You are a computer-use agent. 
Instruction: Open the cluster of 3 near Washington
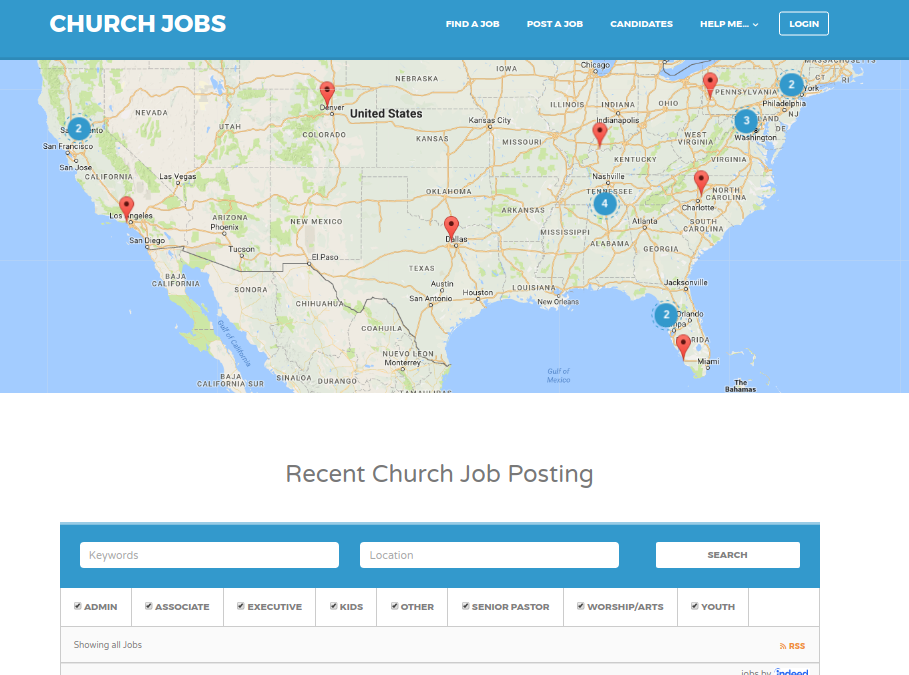pos(746,121)
